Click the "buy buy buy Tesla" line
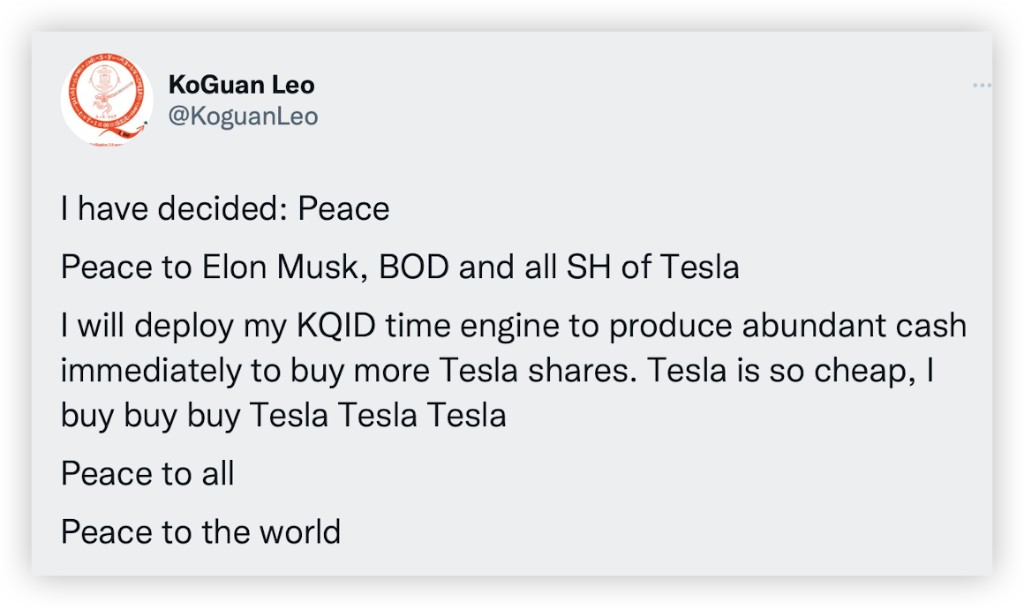This screenshot has height=607, width=1024. tap(283, 414)
